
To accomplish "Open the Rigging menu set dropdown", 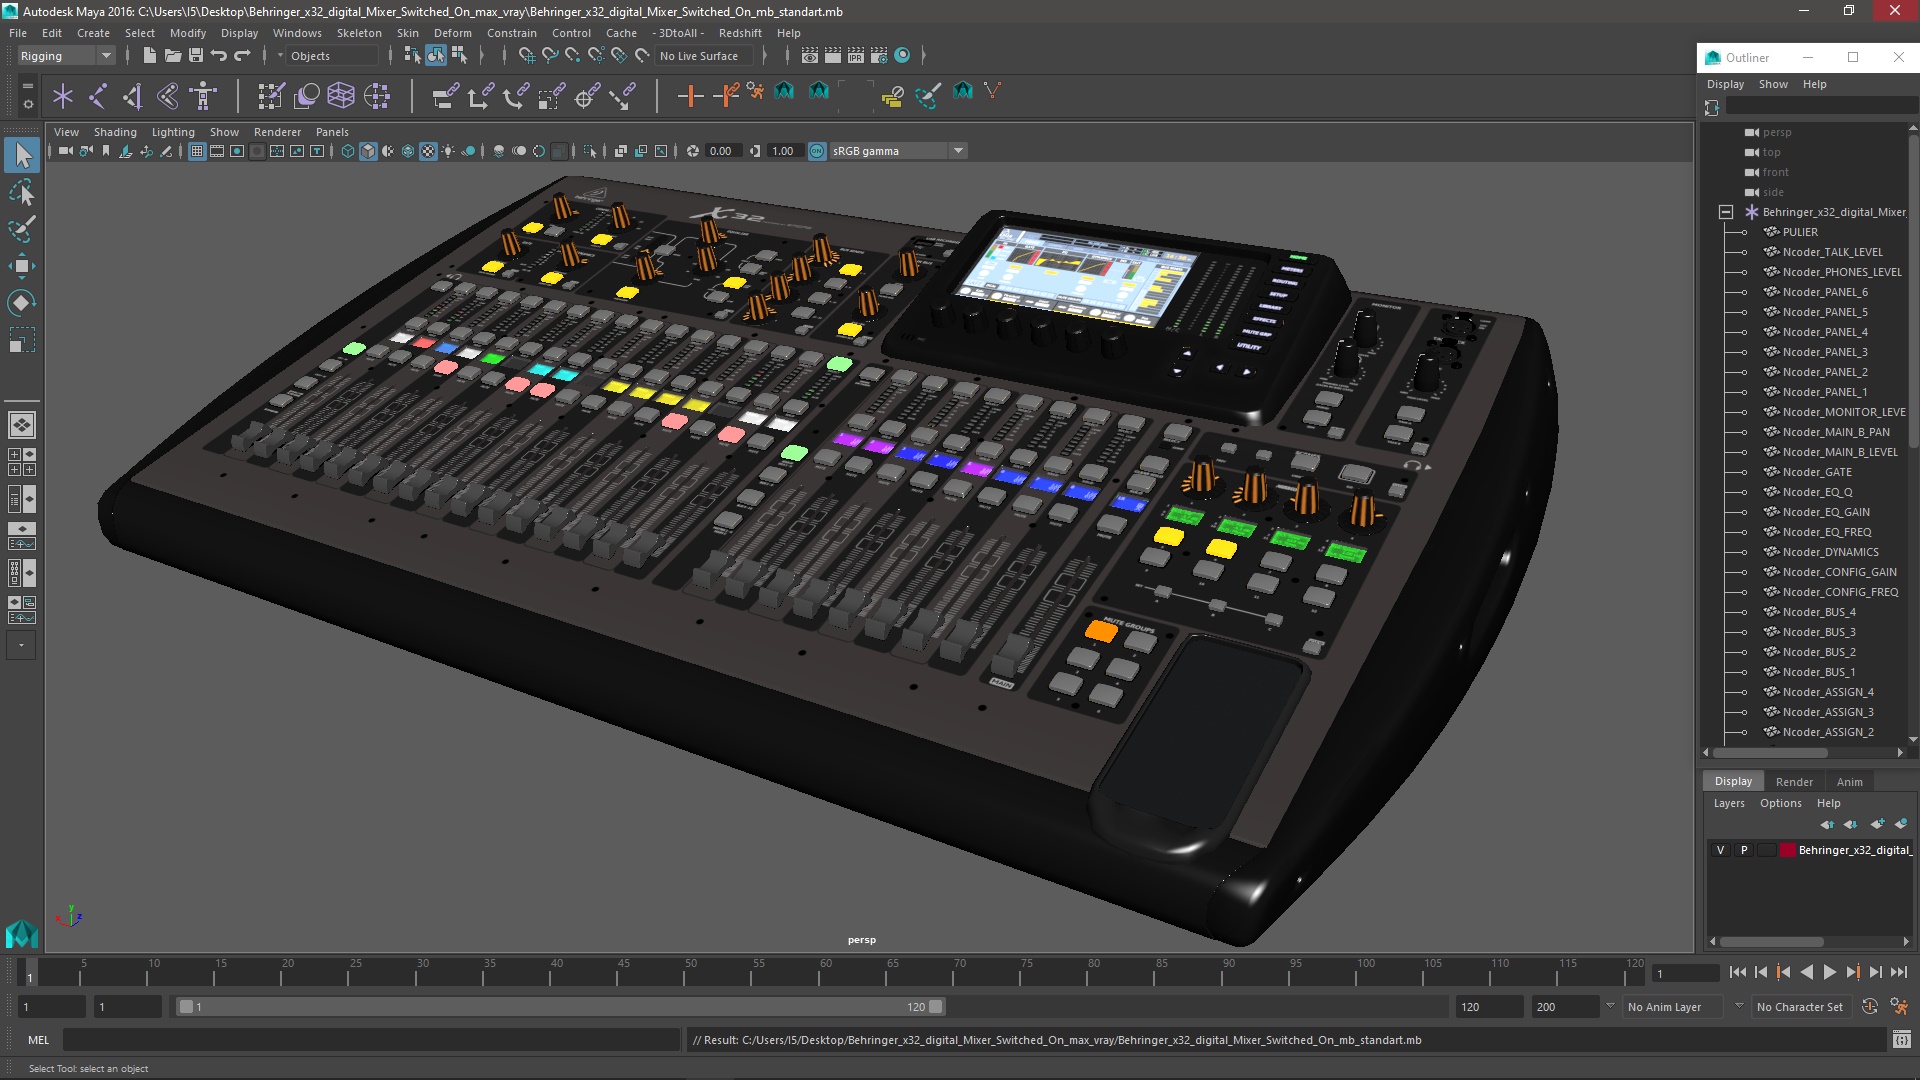I will point(66,56).
